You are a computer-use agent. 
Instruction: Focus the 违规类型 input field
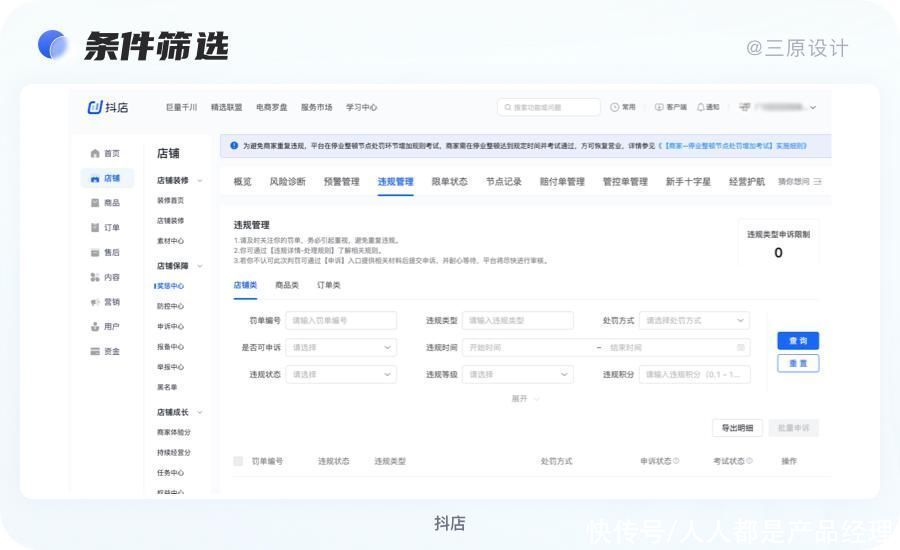click(x=518, y=320)
